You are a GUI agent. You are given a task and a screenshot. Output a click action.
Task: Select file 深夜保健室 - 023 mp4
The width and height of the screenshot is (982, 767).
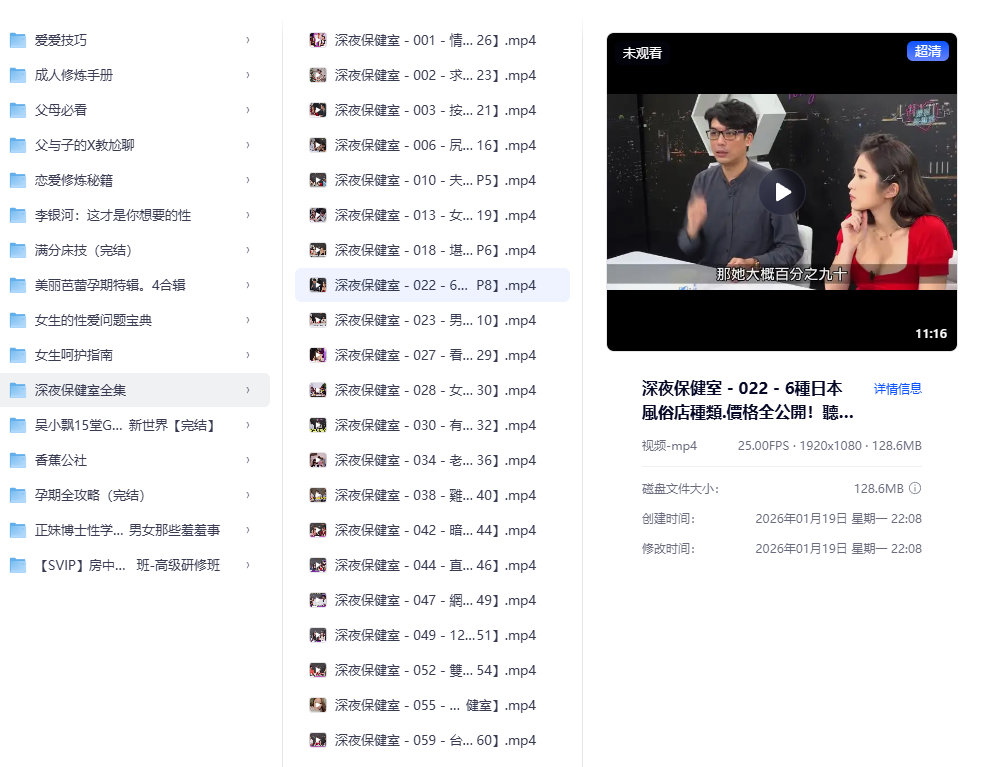coord(435,320)
